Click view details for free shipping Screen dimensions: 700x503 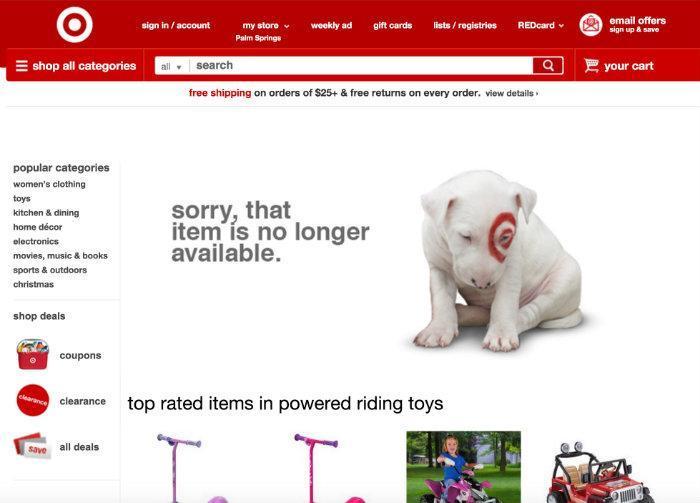[512, 93]
